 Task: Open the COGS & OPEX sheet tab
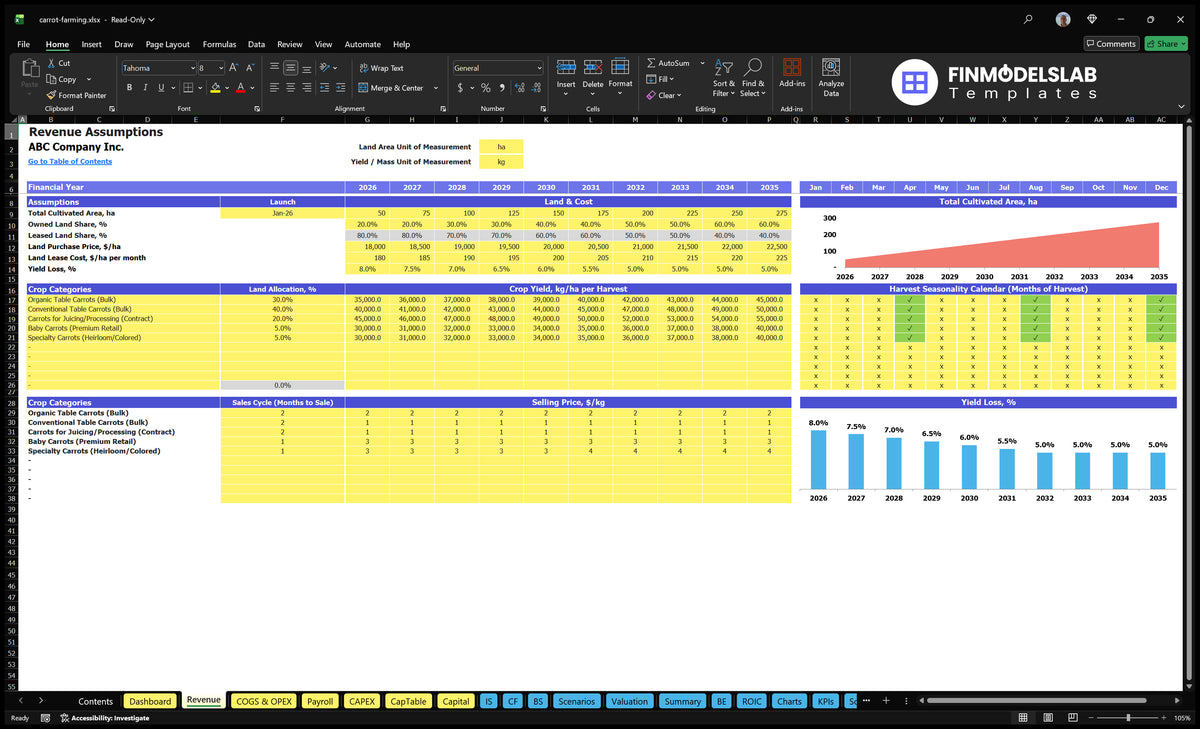point(263,701)
